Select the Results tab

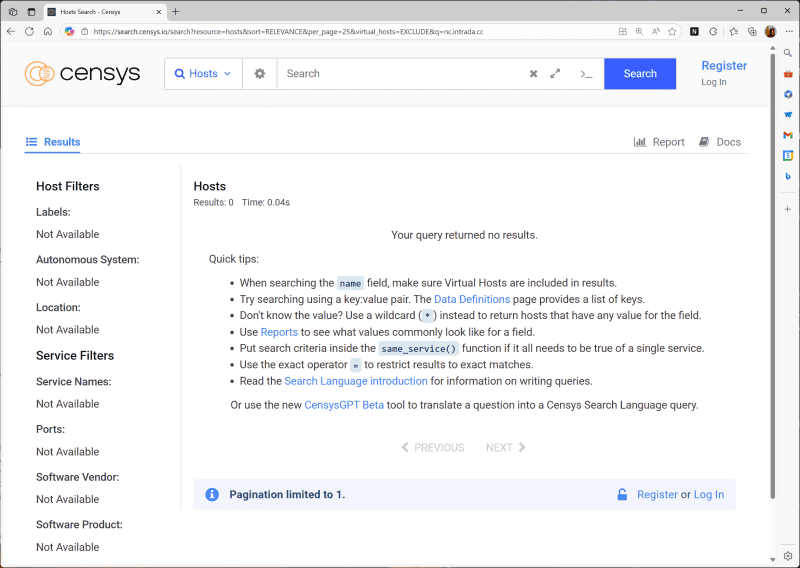[53, 142]
